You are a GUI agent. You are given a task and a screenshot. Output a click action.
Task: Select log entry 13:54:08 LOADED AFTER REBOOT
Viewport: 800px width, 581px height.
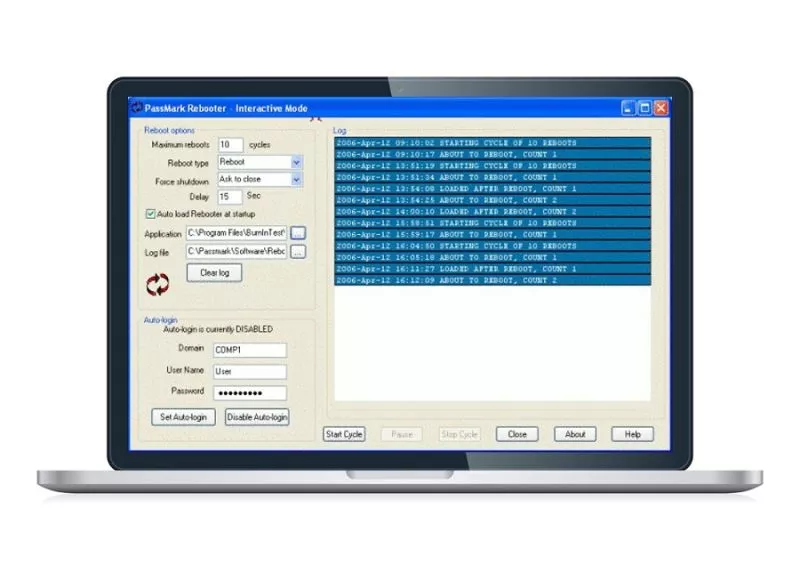(493, 189)
